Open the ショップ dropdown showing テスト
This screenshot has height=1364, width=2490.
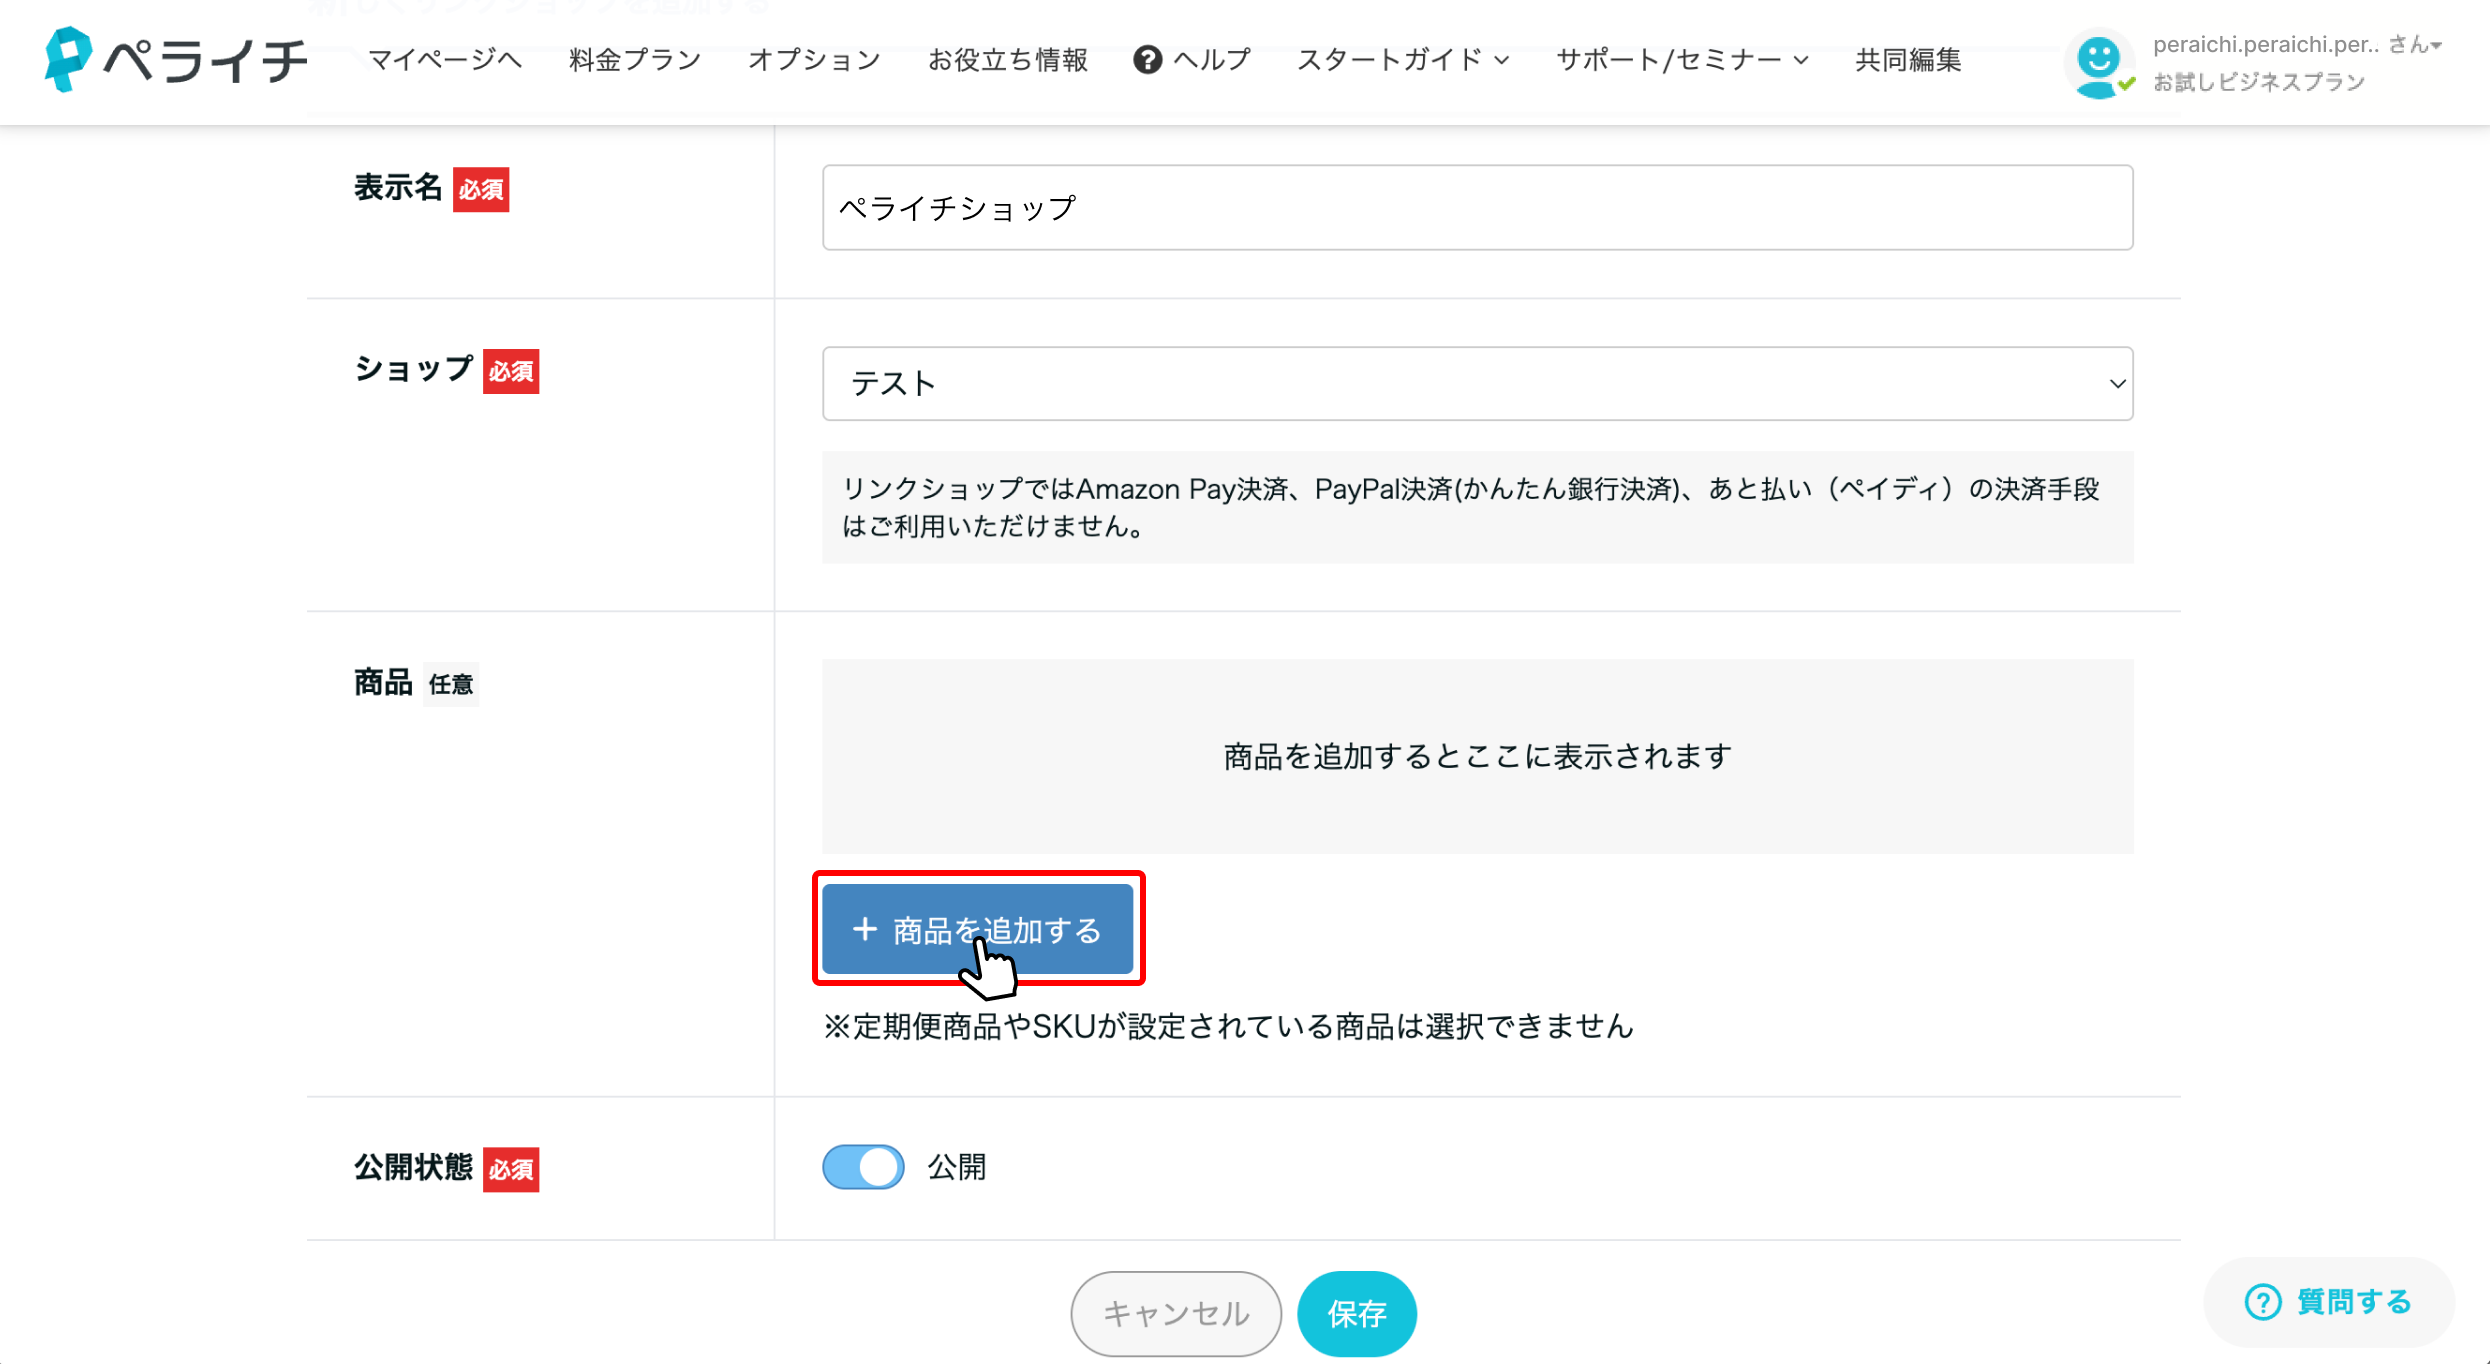[1477, 384]
